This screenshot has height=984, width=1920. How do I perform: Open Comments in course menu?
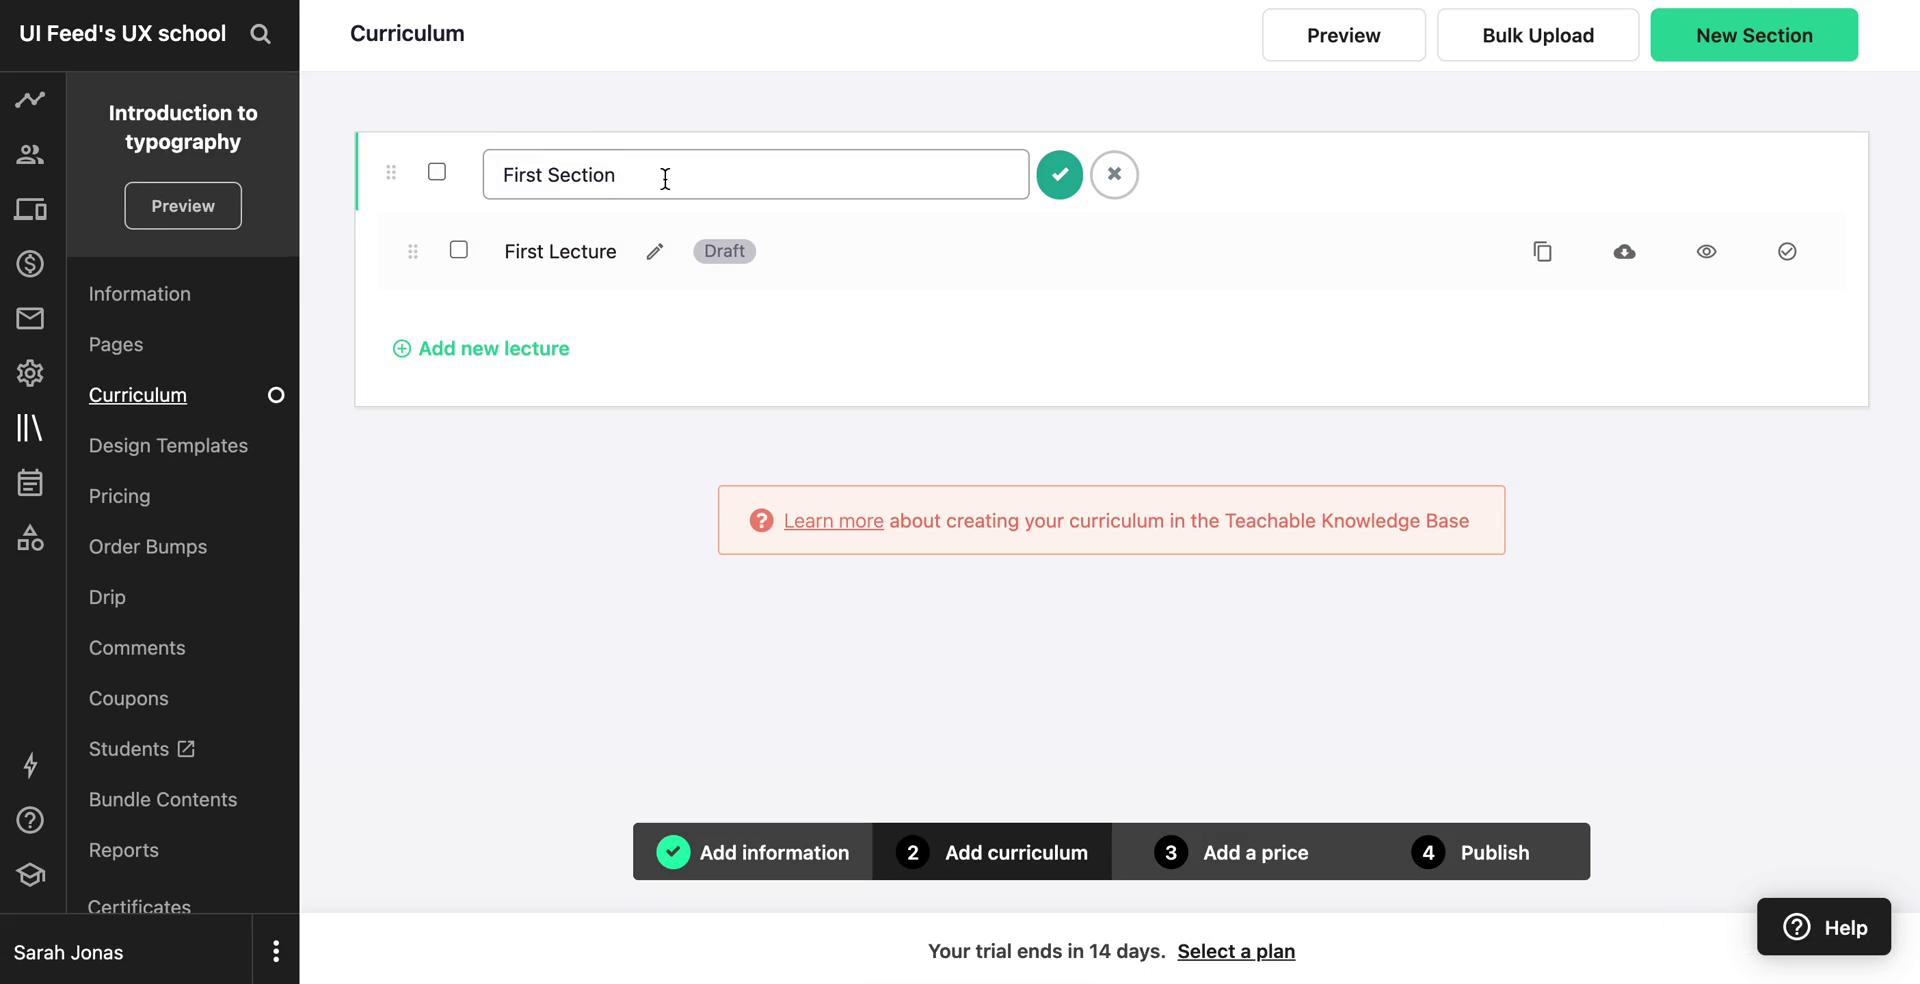click(x=137, y=648)
